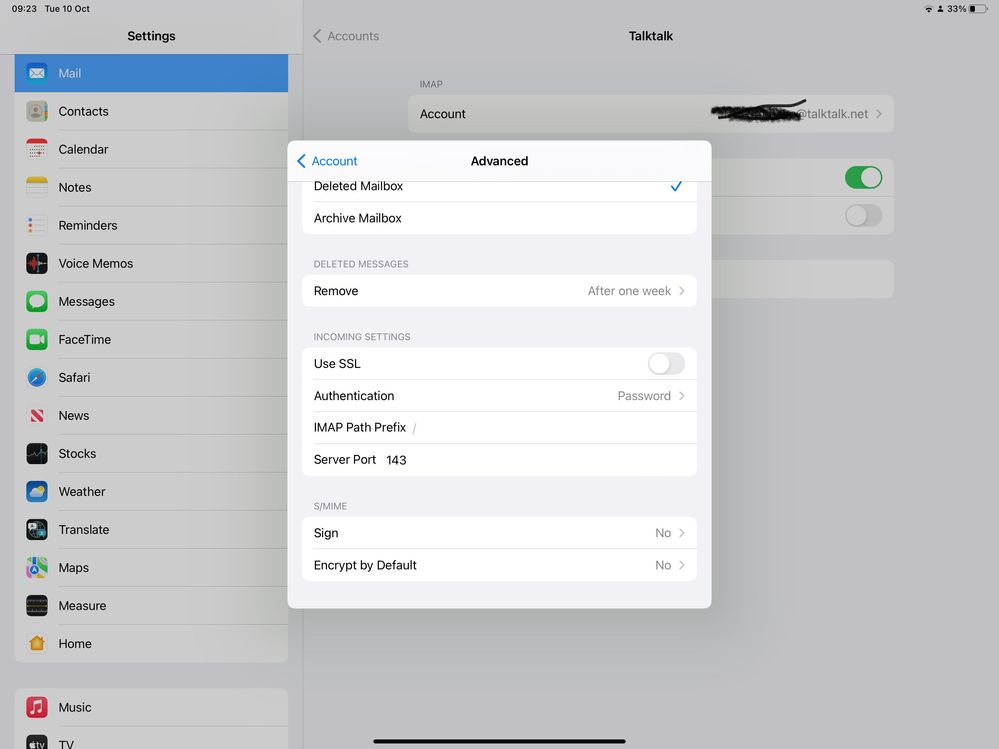The image size is (999, 749).
Task: Tap the 09:23 clock in status bar
Action: pos(24,9)
